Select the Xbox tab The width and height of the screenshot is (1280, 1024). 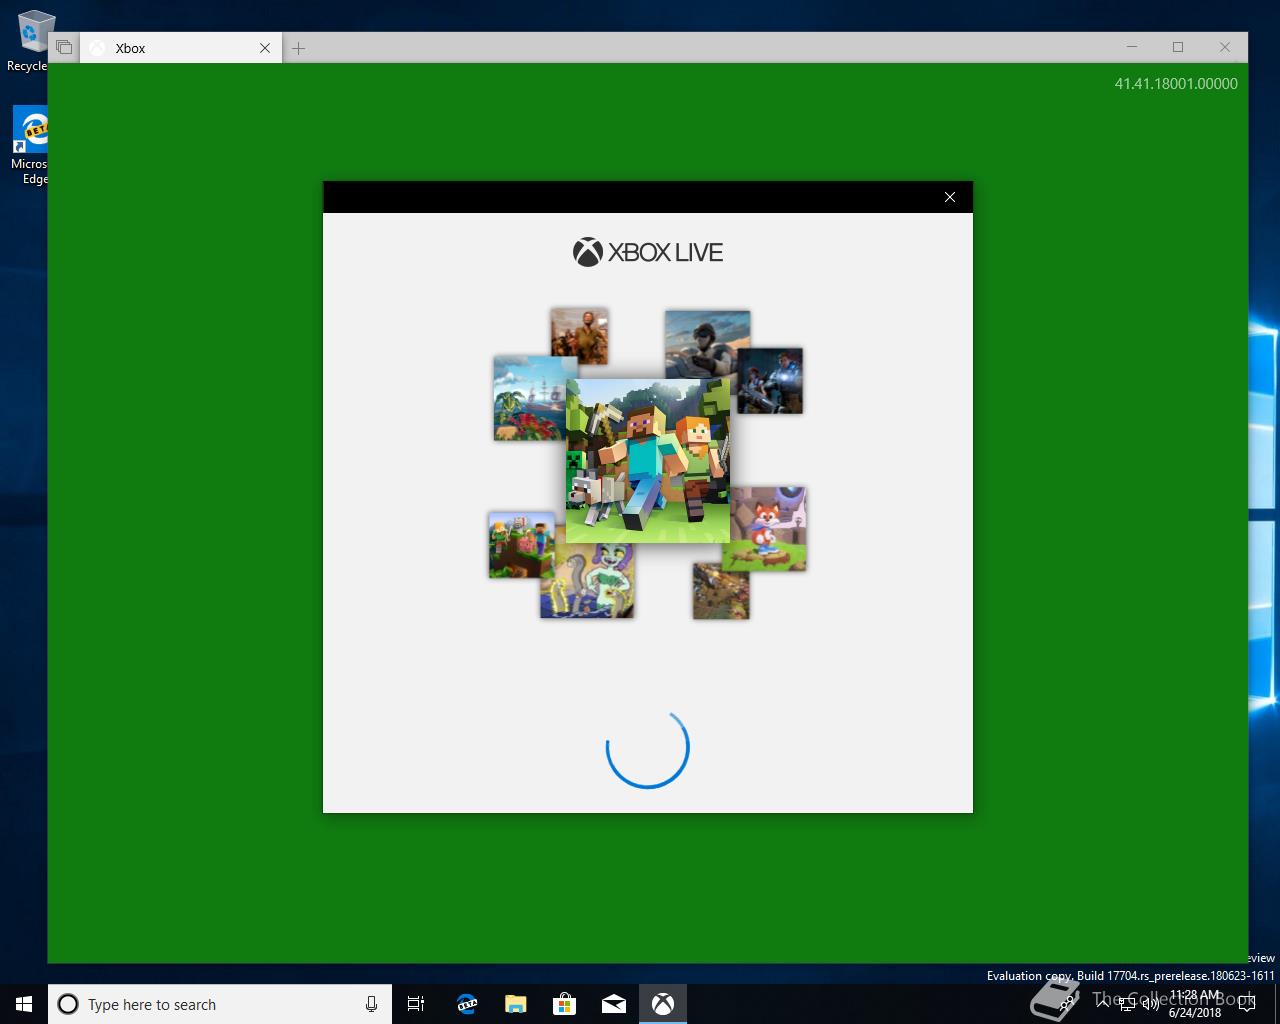tap(180, 48)
